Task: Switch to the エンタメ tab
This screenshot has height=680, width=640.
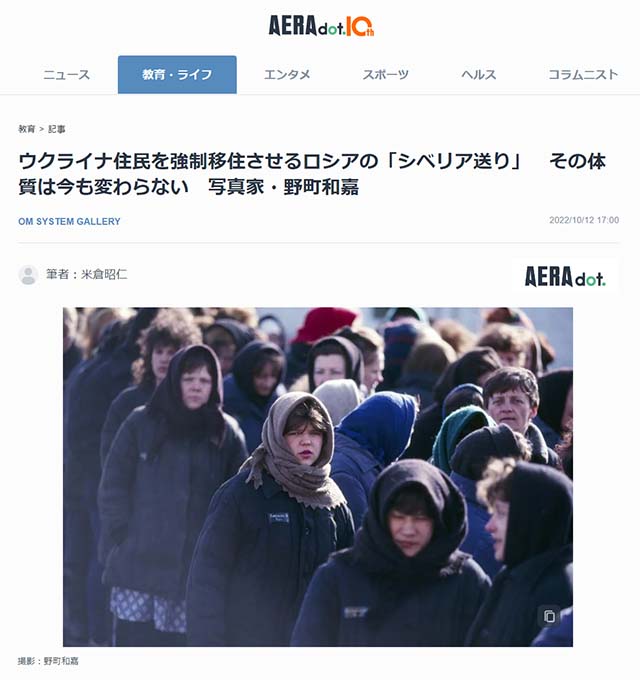Action: tap(287, 75)
